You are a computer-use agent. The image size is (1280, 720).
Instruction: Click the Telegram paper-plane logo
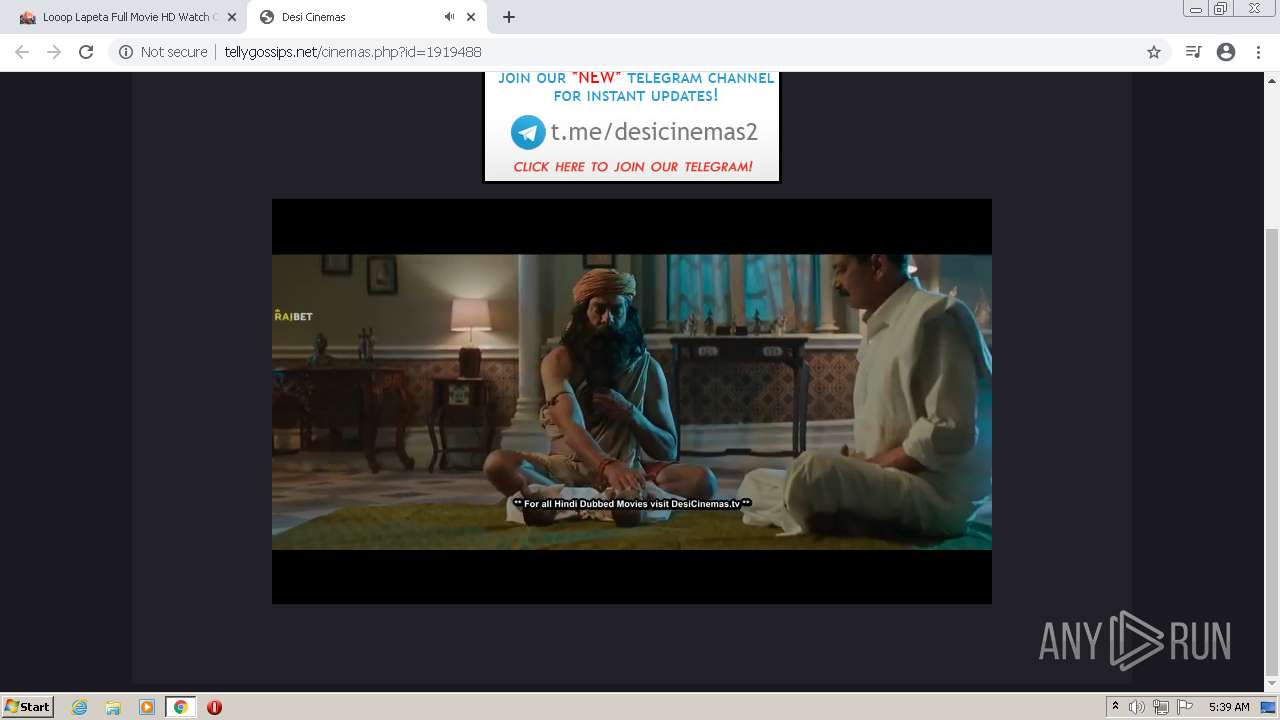click(528, 132)
